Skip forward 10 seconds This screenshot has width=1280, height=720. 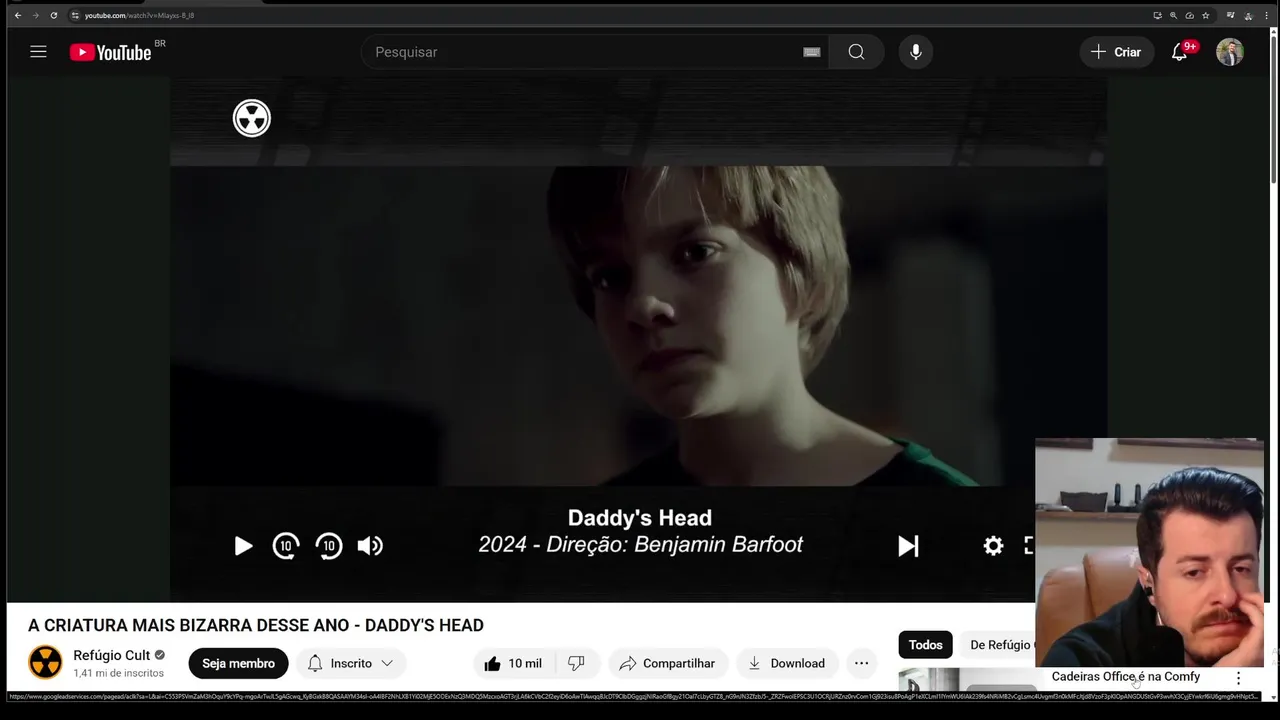point(329,546)
